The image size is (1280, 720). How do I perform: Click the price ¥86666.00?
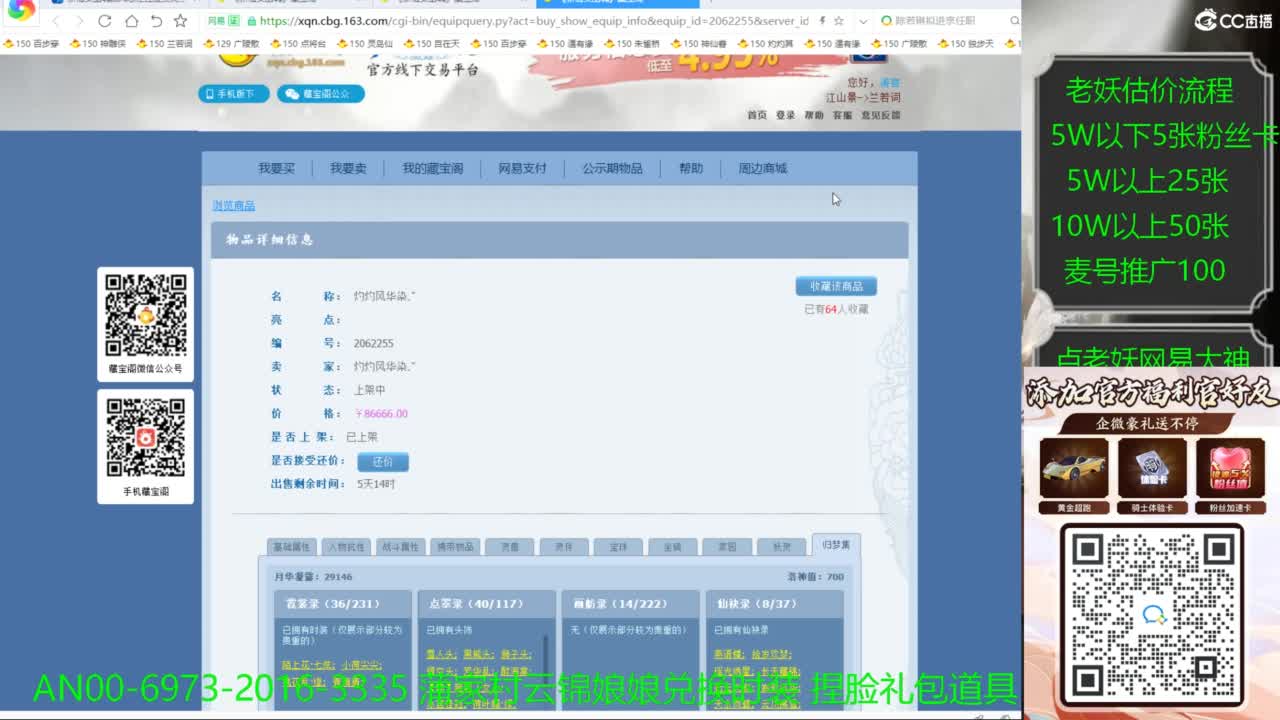tap(381, 413)
